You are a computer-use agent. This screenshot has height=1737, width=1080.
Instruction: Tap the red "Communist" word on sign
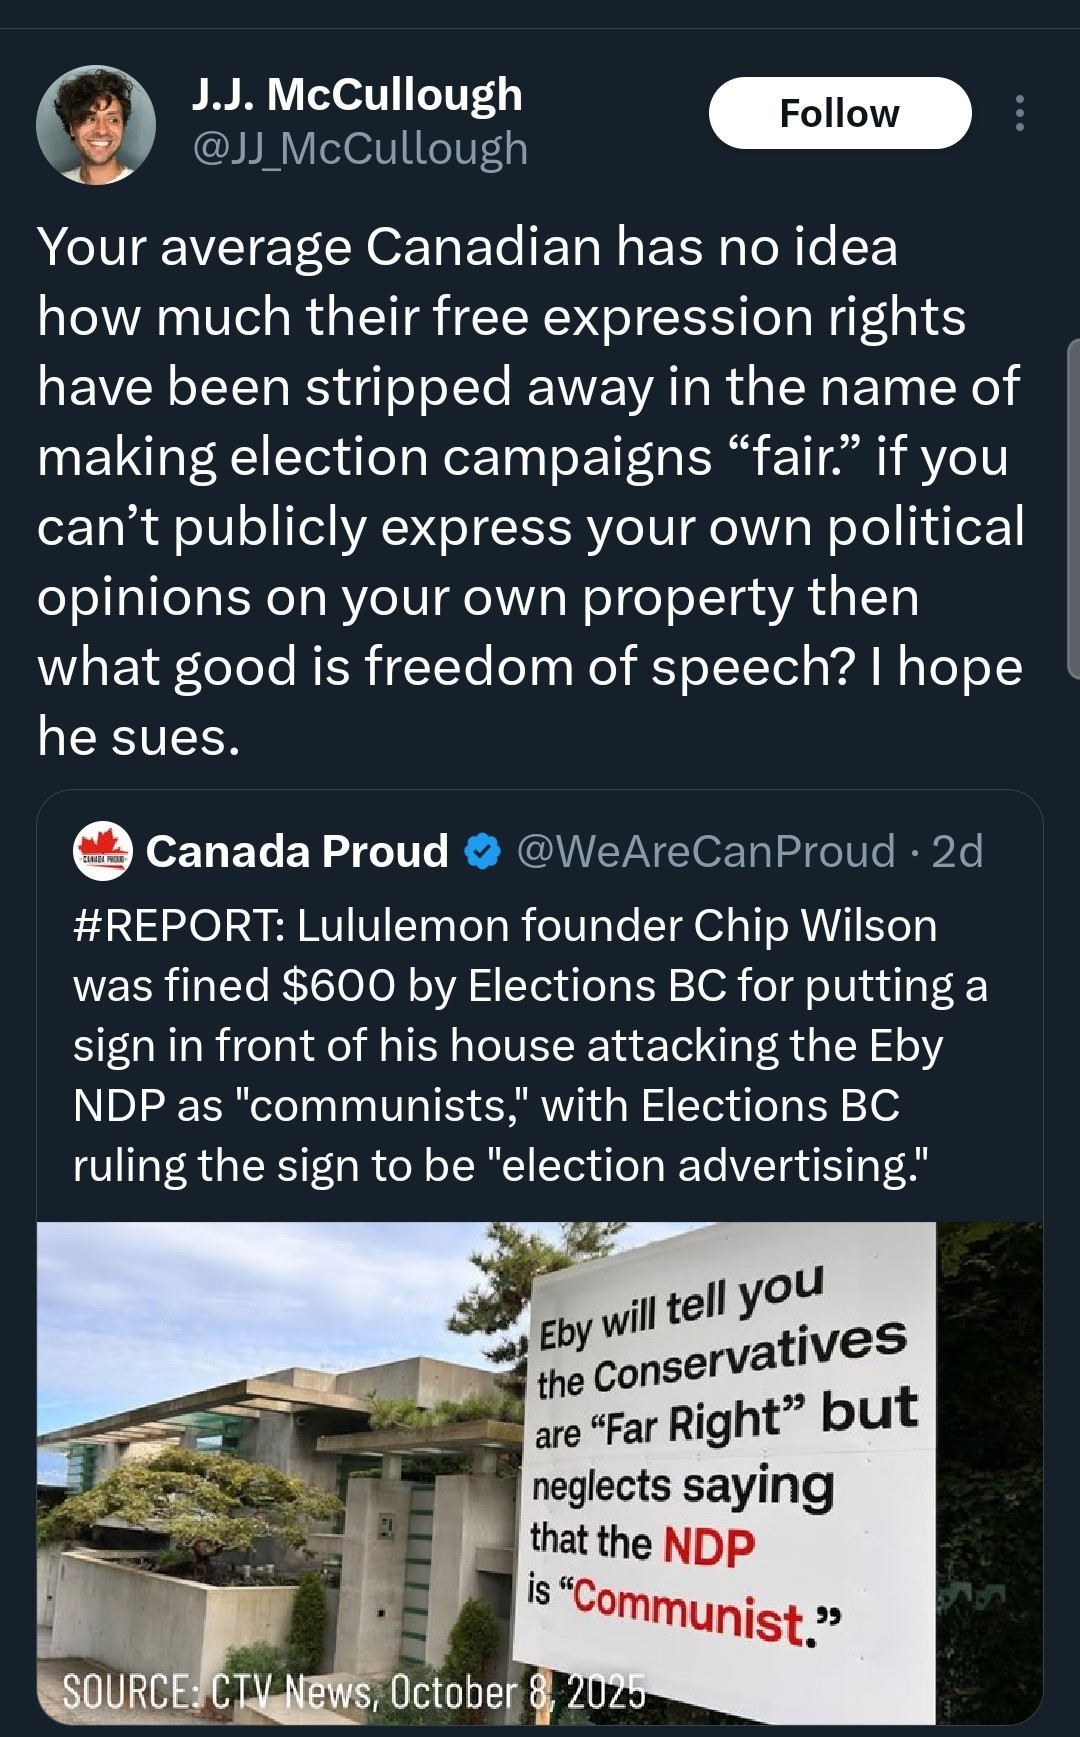(688, 1606)
